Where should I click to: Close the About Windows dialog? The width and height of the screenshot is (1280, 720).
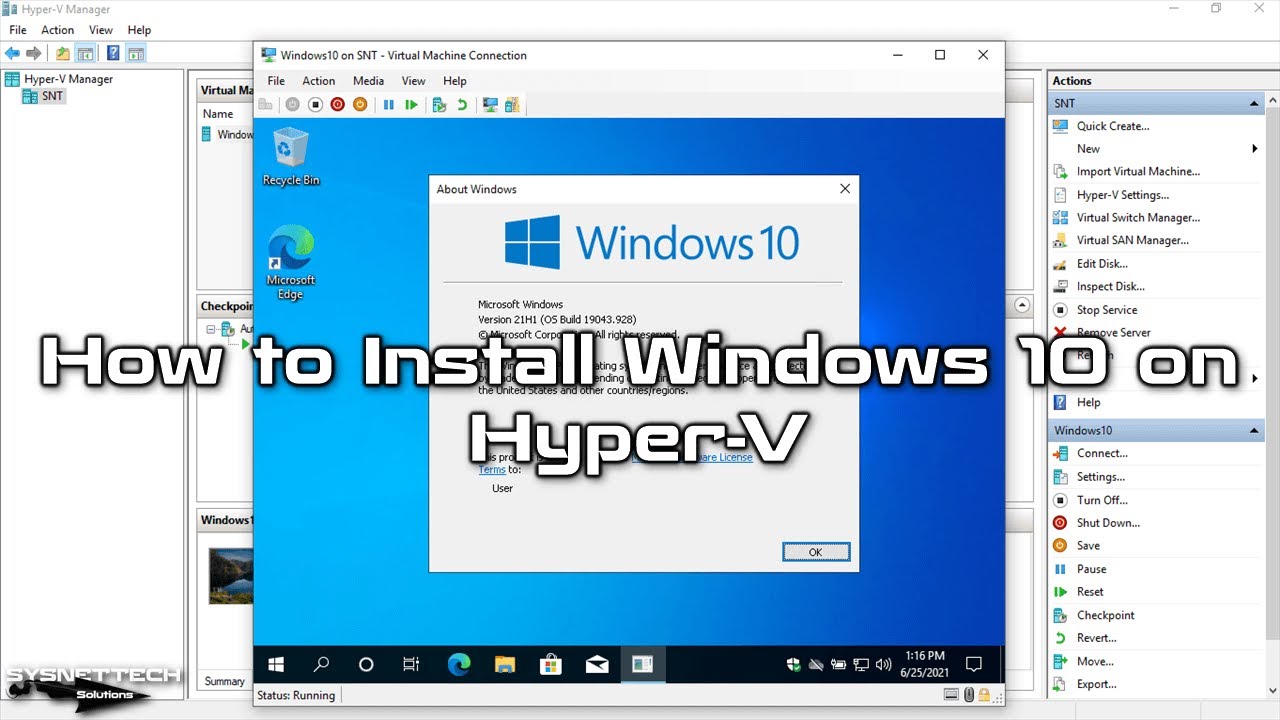845,189
